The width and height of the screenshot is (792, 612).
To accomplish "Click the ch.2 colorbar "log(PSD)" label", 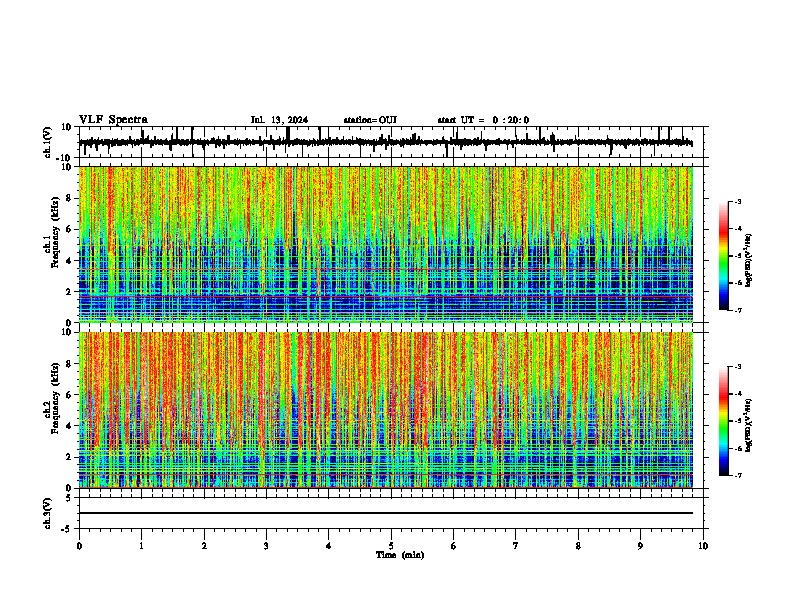I will pyautogui.click(x=748, y=426).
